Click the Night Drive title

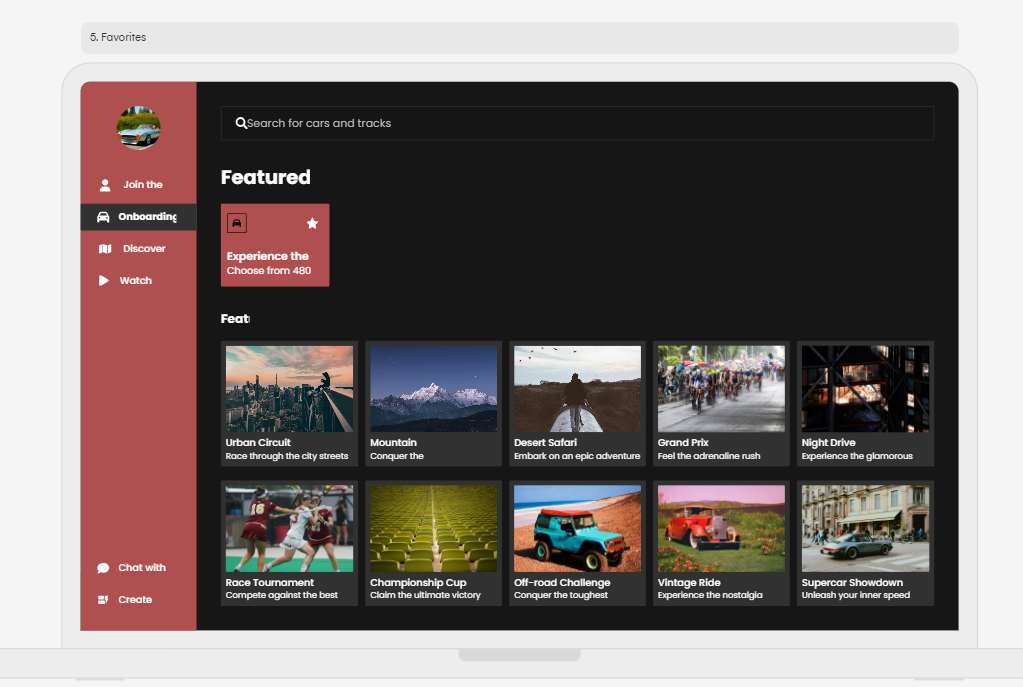[829, 442]
